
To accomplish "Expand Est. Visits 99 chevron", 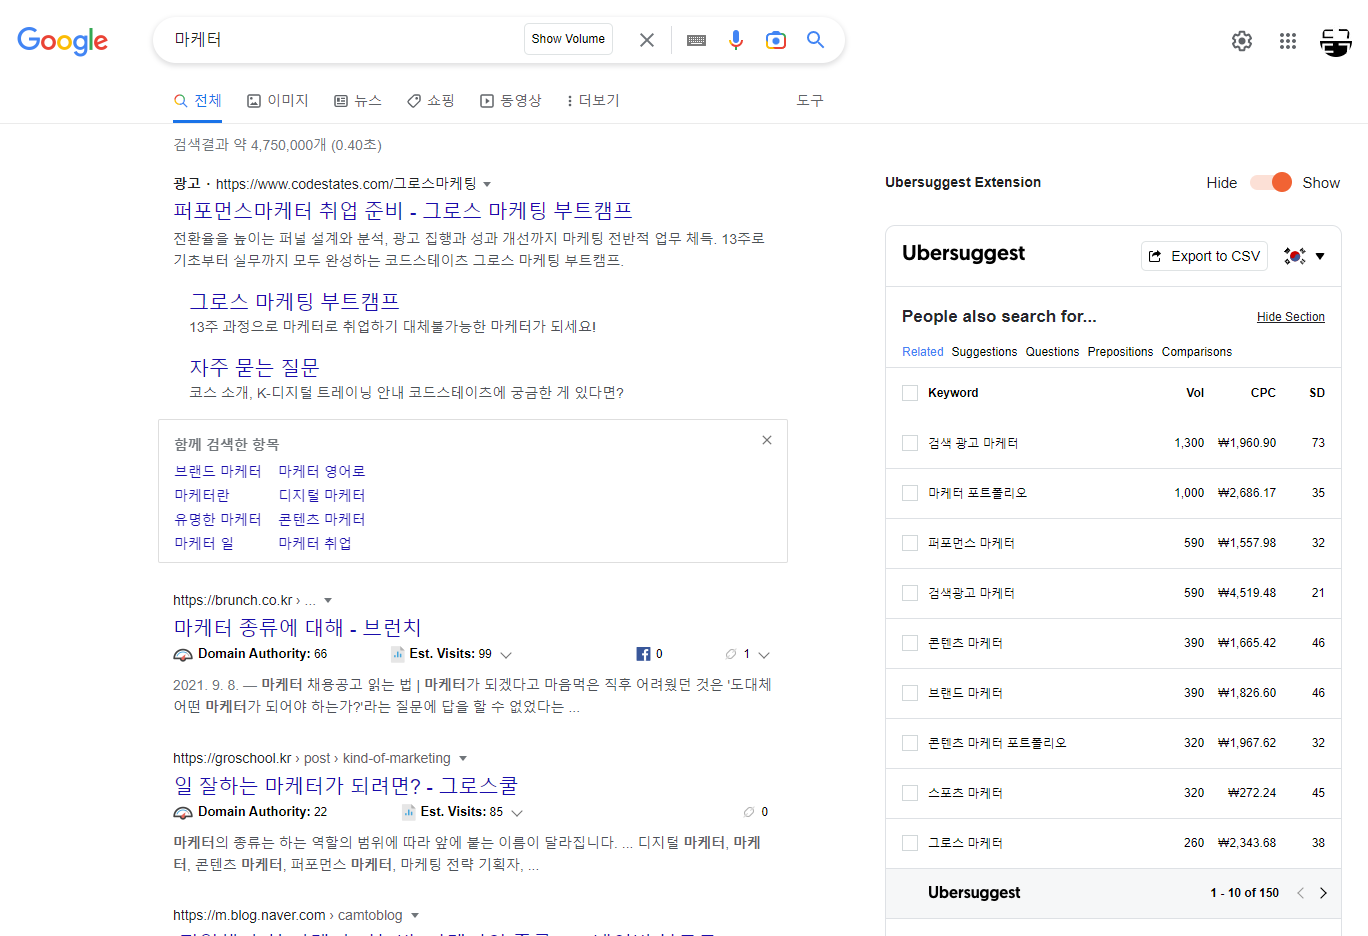I will pyautogui.click(x=506, y=655).
